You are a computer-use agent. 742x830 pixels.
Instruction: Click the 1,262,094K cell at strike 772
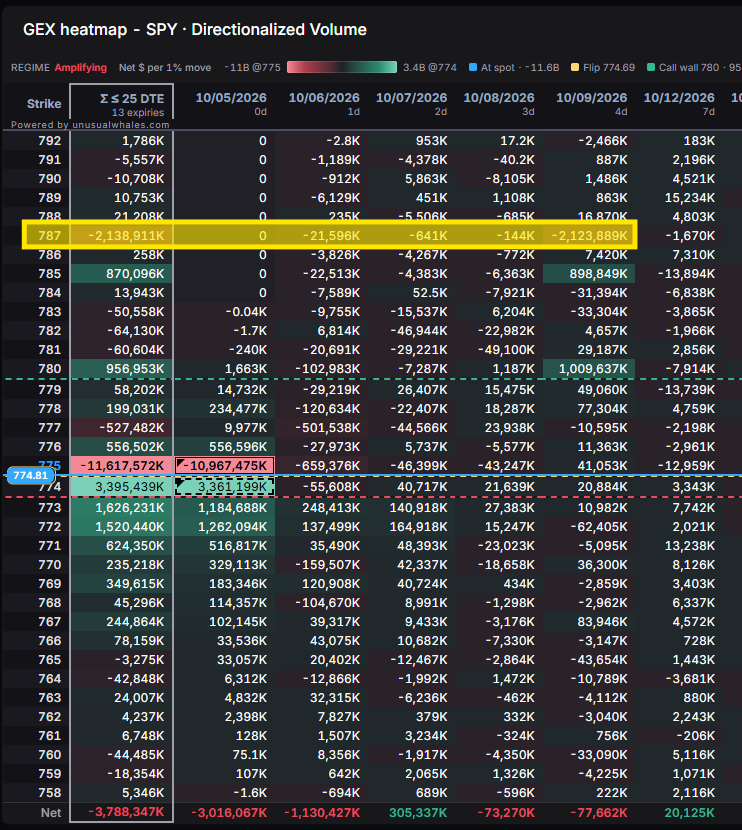pos(224,527)
